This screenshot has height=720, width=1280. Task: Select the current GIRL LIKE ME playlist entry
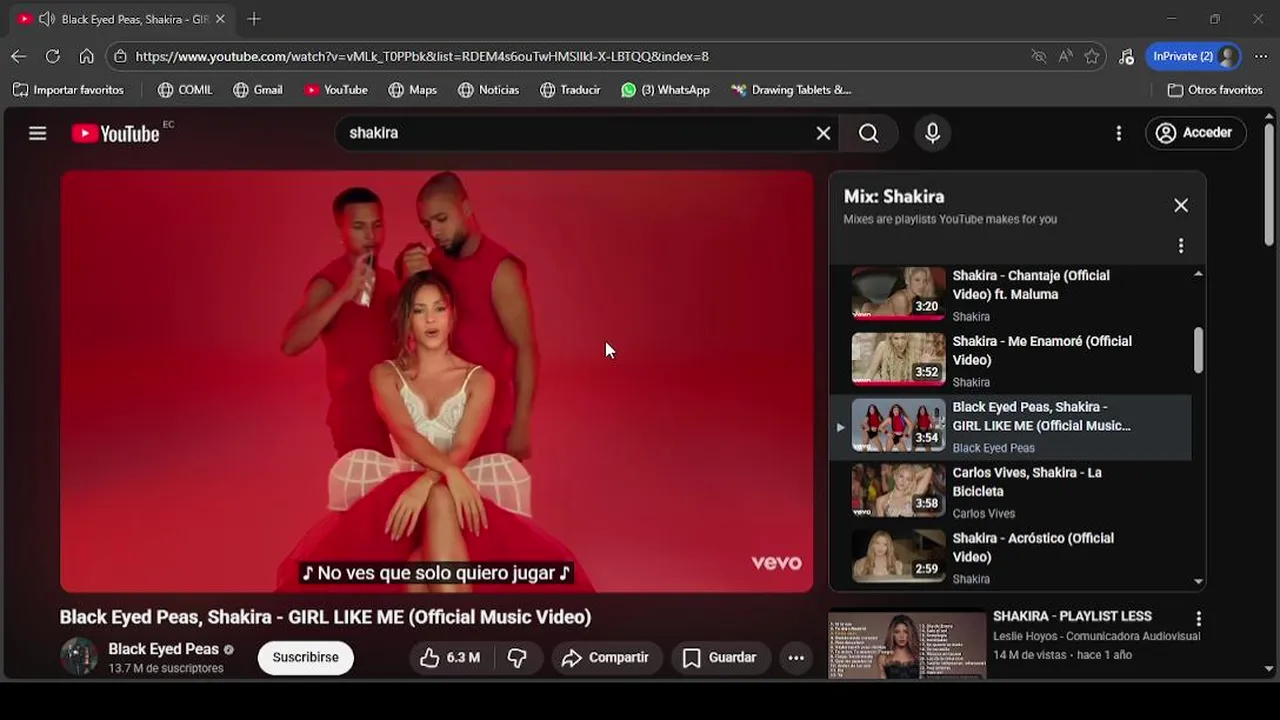pos(1011,426)
